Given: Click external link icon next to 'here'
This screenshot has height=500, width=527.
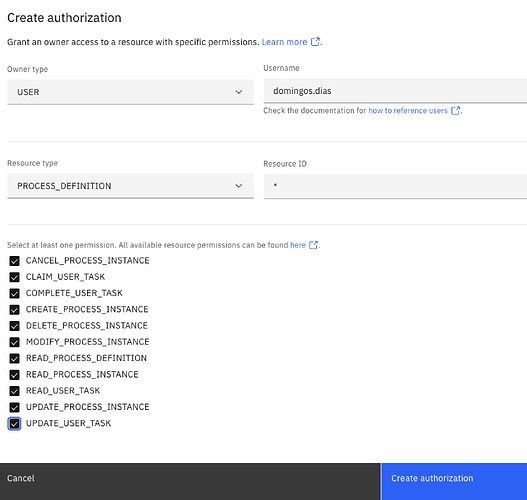Looking at the screenshot, I should (313, 245).
